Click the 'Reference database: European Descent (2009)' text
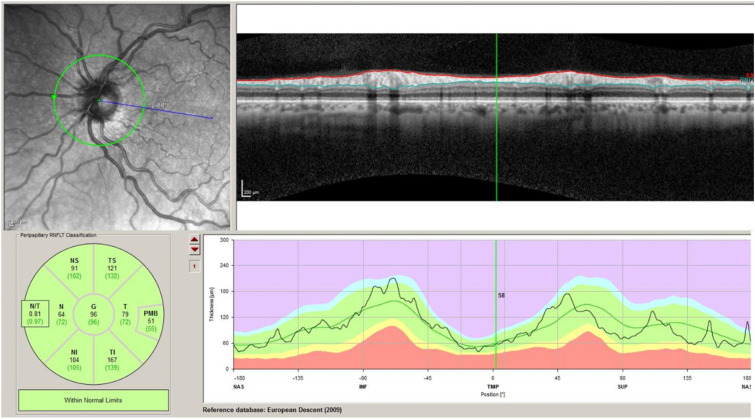The image size is (755, 419). point(286,410)
